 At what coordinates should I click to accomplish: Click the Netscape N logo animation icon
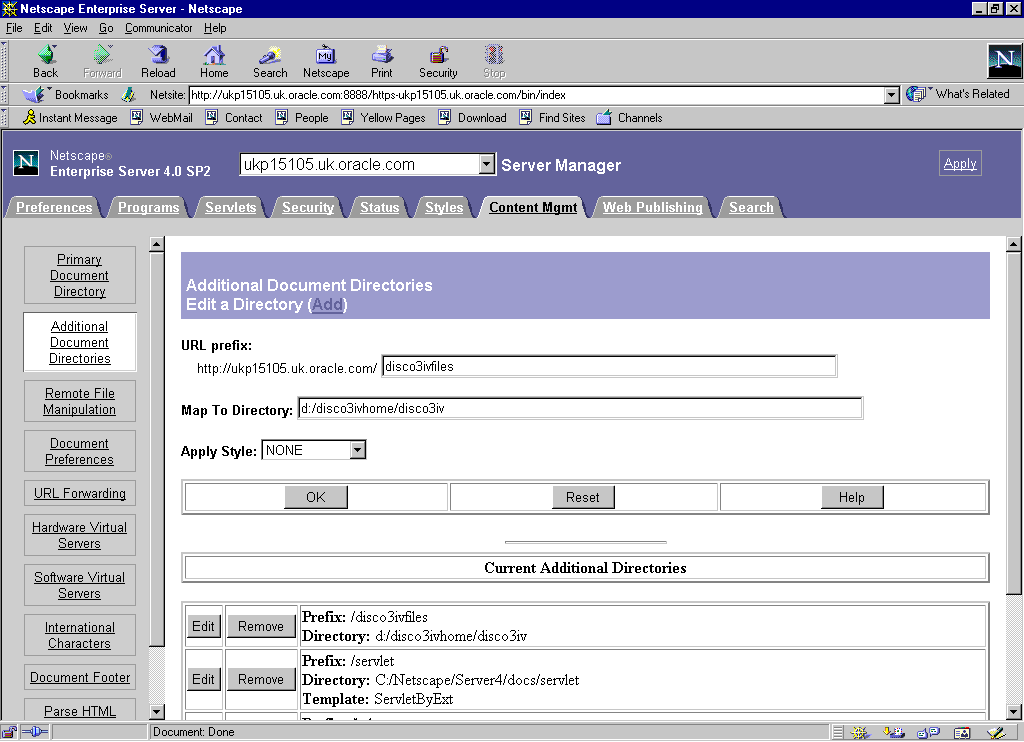point(1004,61)
